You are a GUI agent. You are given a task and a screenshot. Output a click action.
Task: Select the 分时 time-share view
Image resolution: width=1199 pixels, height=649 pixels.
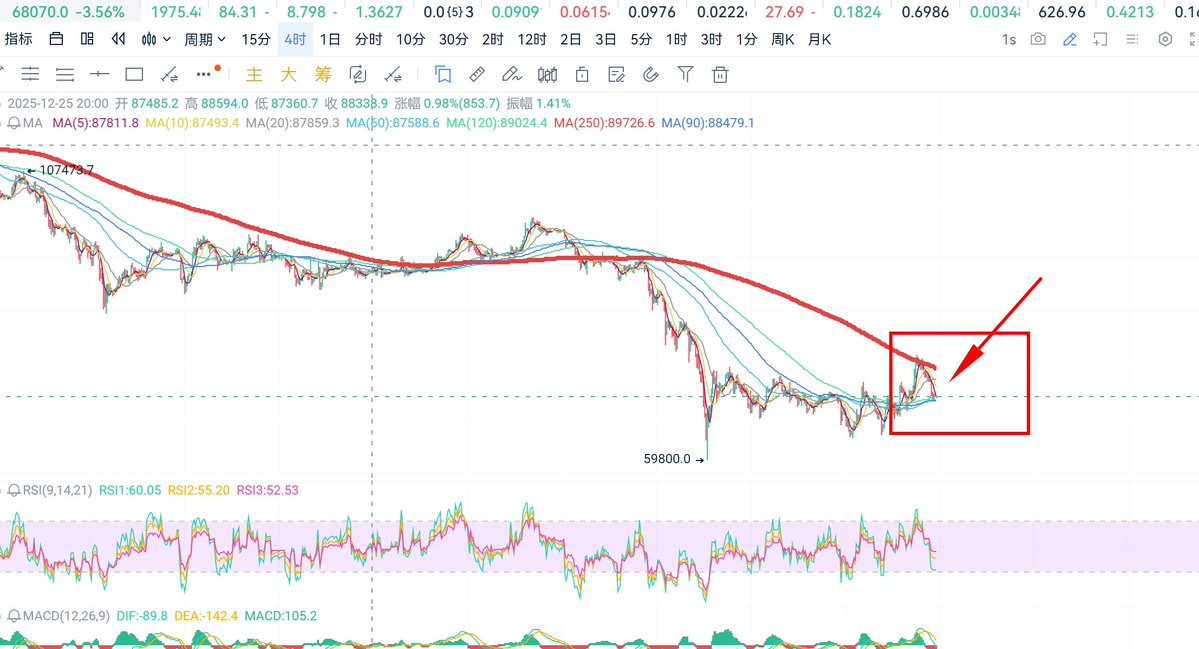(369, 39)
